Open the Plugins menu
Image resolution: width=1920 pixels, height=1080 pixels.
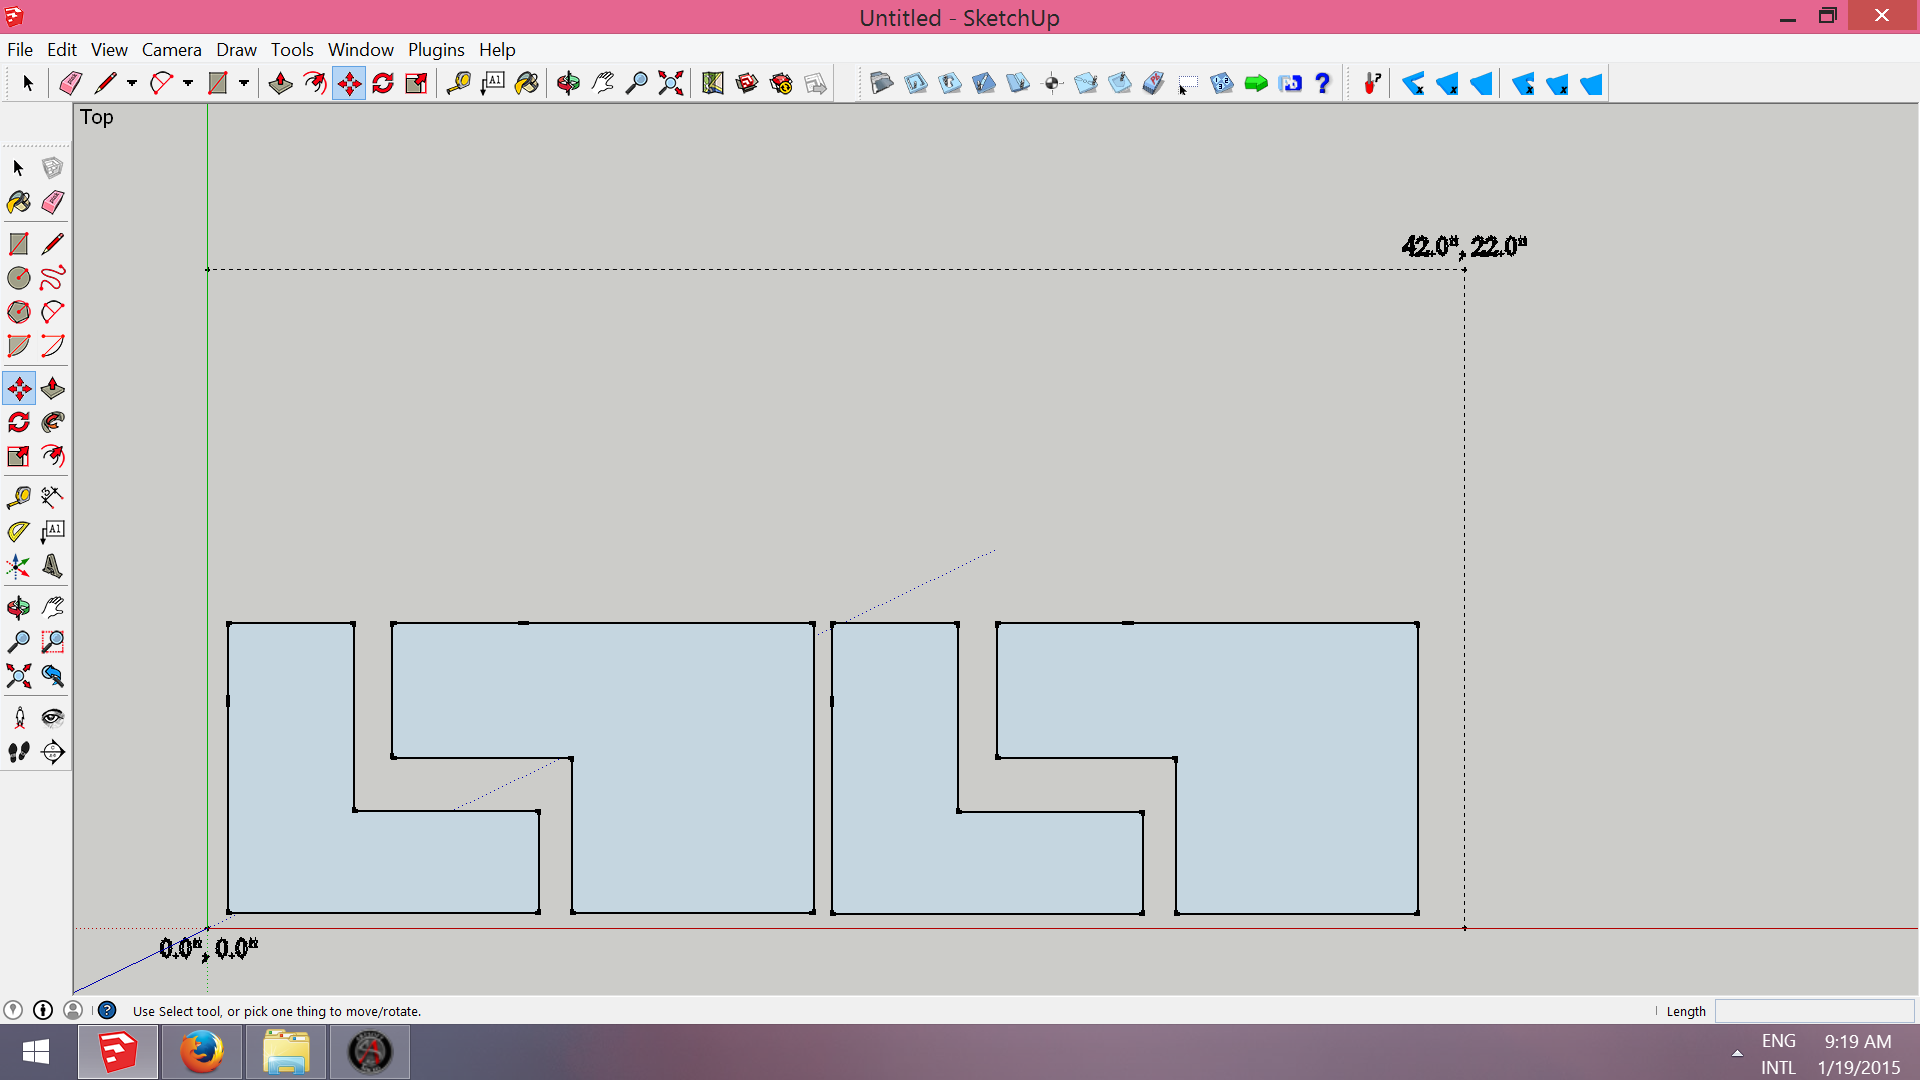click(x=435, y=50)
